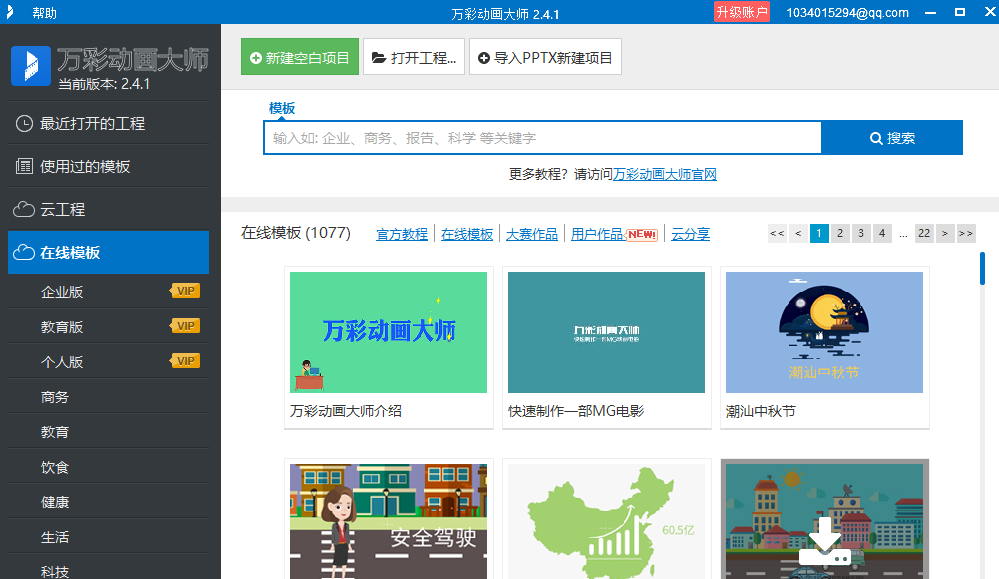Screen dimensions: 999x579
Task: Open 使用过的模板 section
Action: [108, 166]
